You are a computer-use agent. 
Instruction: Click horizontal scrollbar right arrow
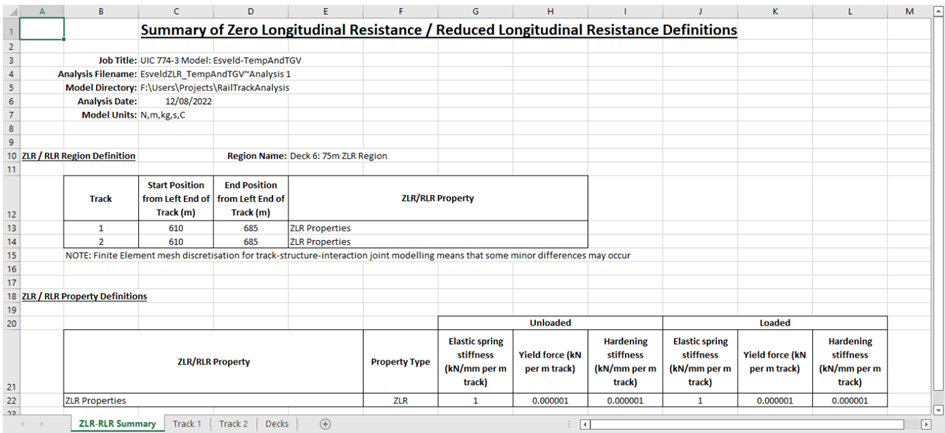(925, 424)
